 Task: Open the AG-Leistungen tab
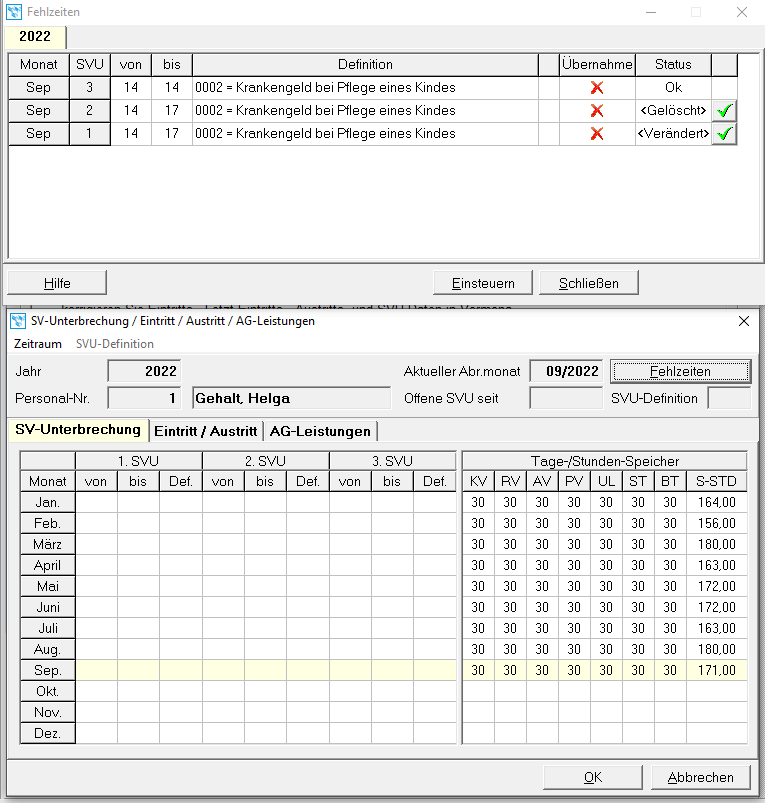pos(320,431)
